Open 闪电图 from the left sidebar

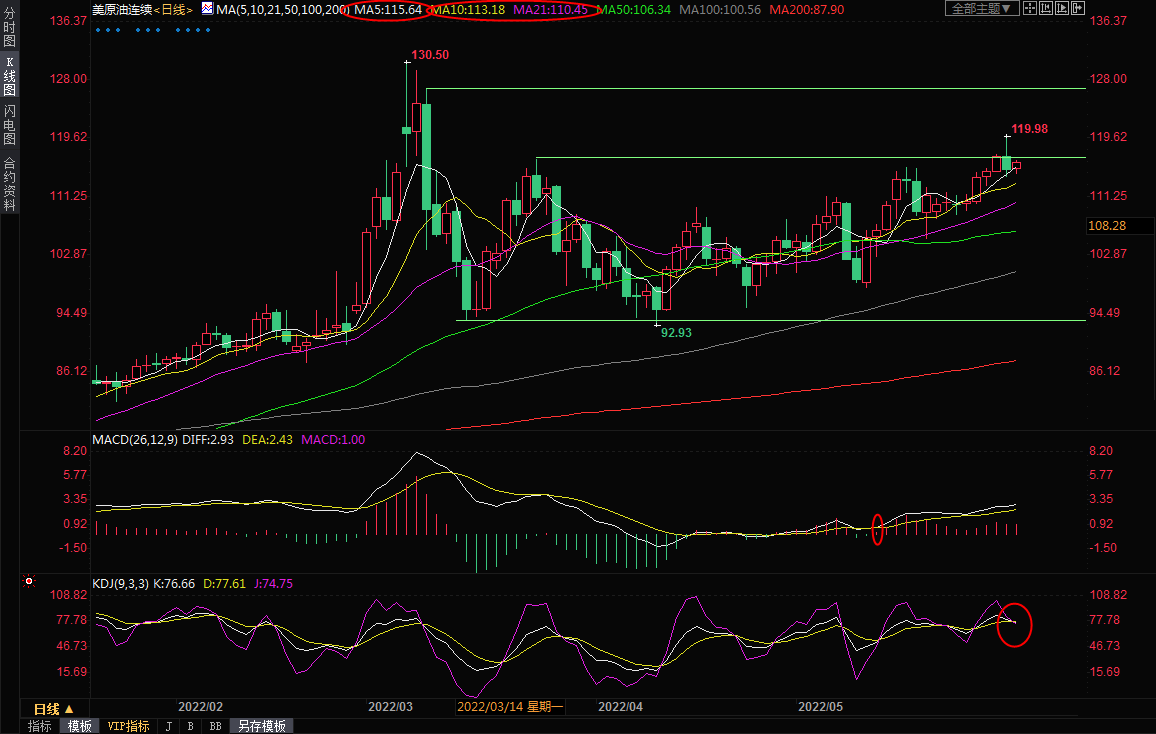pos(9,125)
